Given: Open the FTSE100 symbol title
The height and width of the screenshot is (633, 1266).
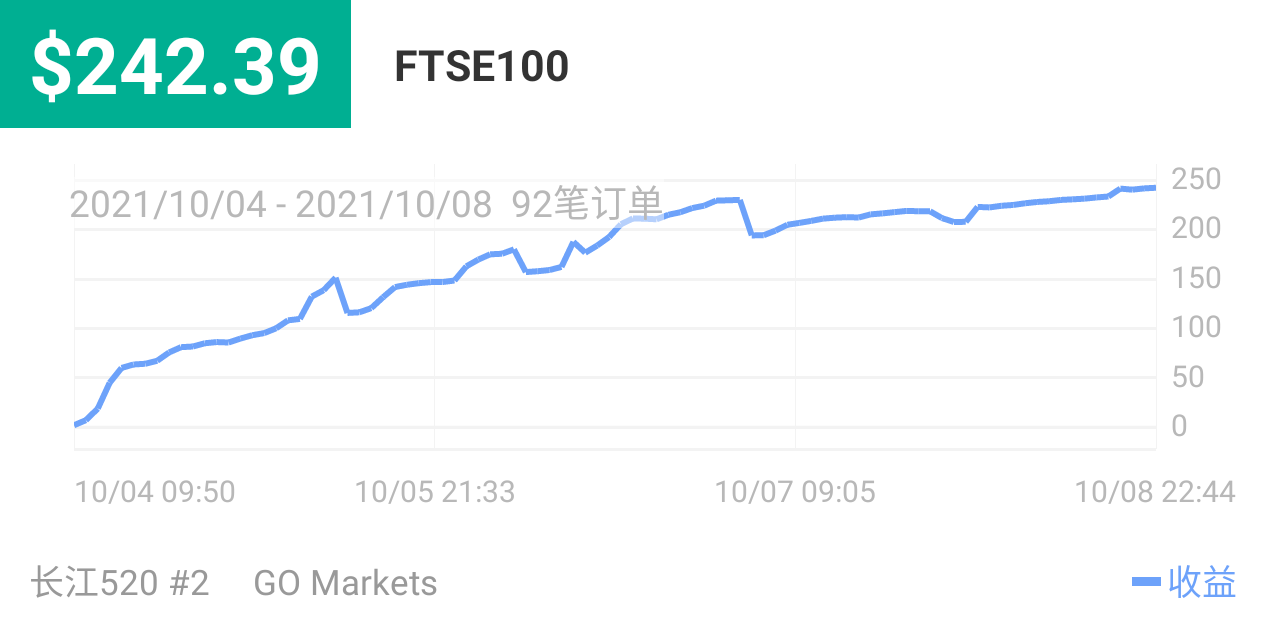Looking at the screenshot, I should coord(481,67).
